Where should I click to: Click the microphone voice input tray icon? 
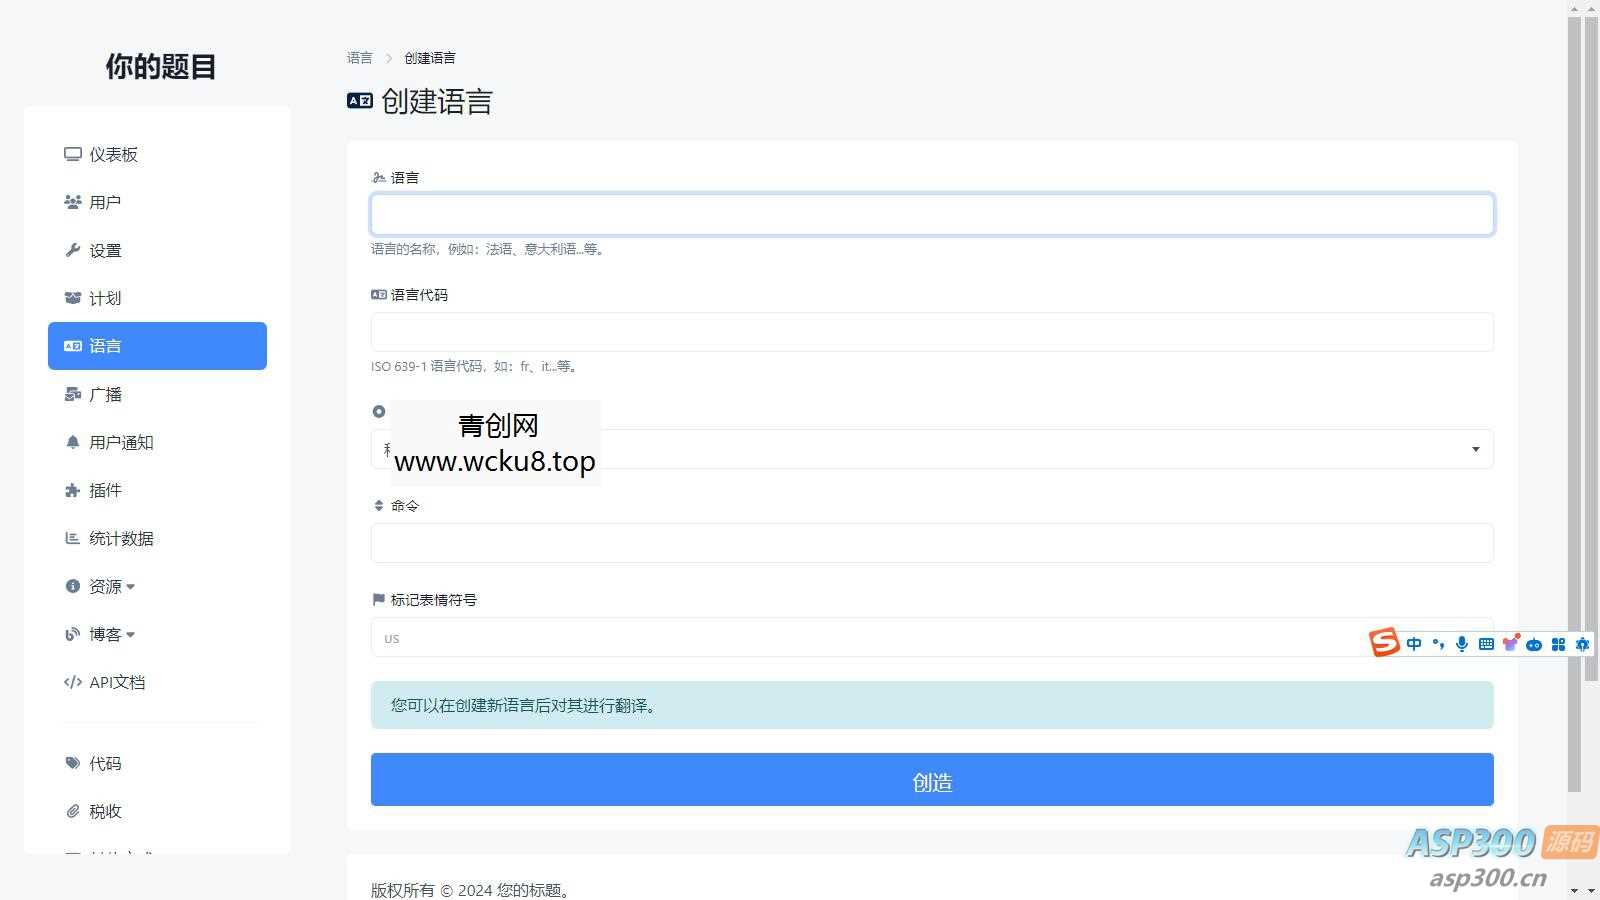1462,644
